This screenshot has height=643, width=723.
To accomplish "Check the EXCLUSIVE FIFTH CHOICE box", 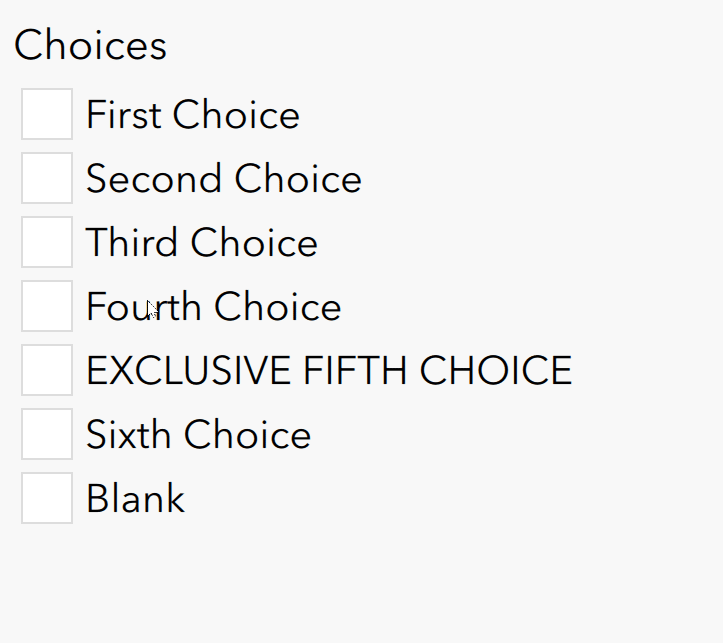I will (47, 370).
